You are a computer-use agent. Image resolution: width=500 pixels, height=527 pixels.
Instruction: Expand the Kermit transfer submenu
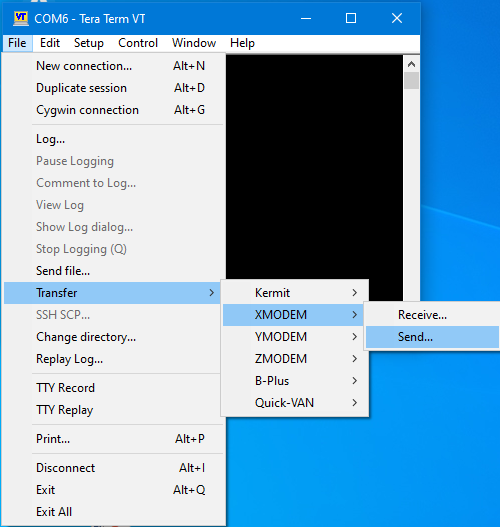click(295, 293)
